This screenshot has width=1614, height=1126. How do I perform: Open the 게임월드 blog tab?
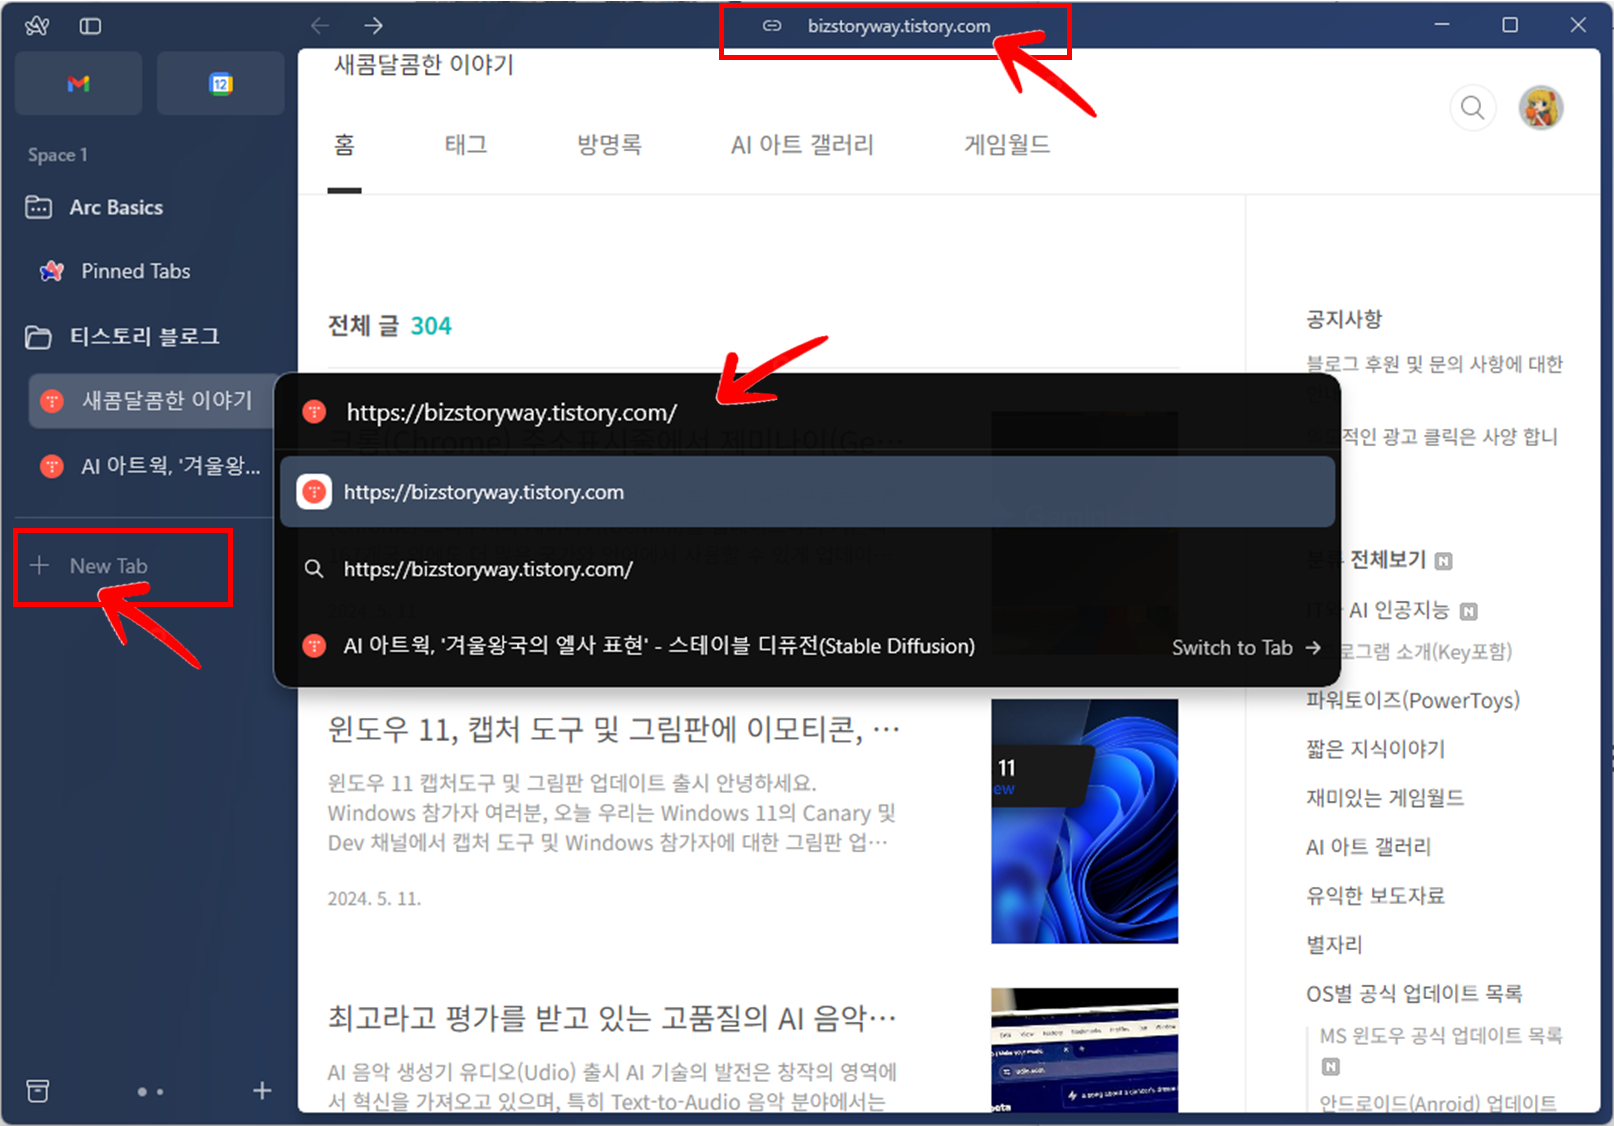point(1007,145)
